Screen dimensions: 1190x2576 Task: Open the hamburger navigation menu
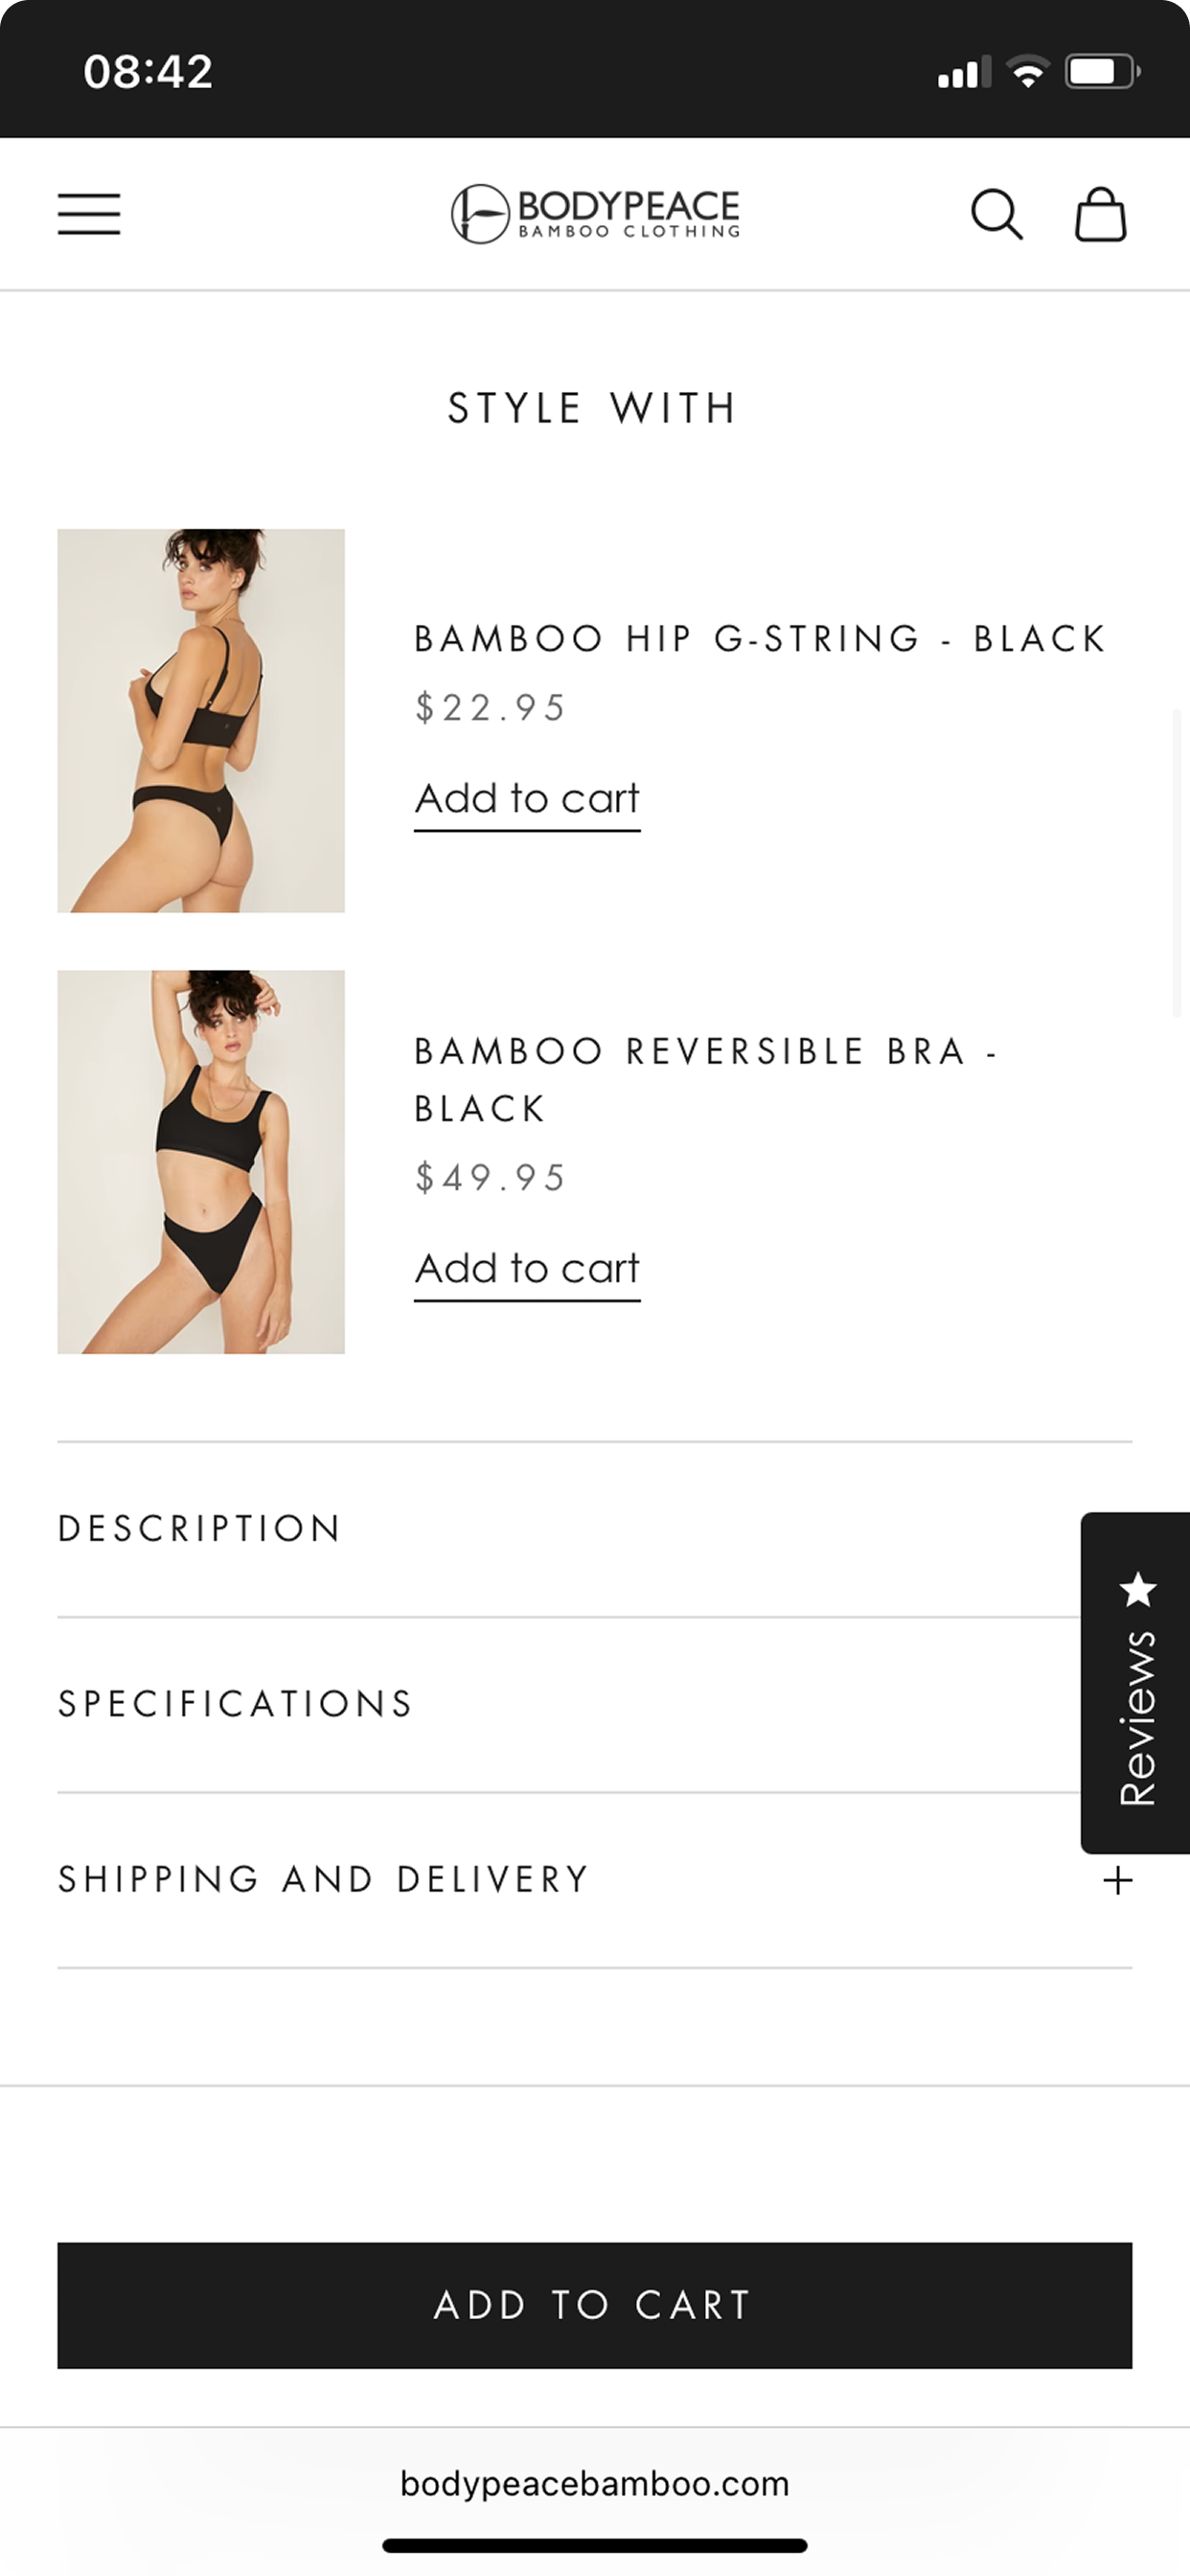[89, 214]
